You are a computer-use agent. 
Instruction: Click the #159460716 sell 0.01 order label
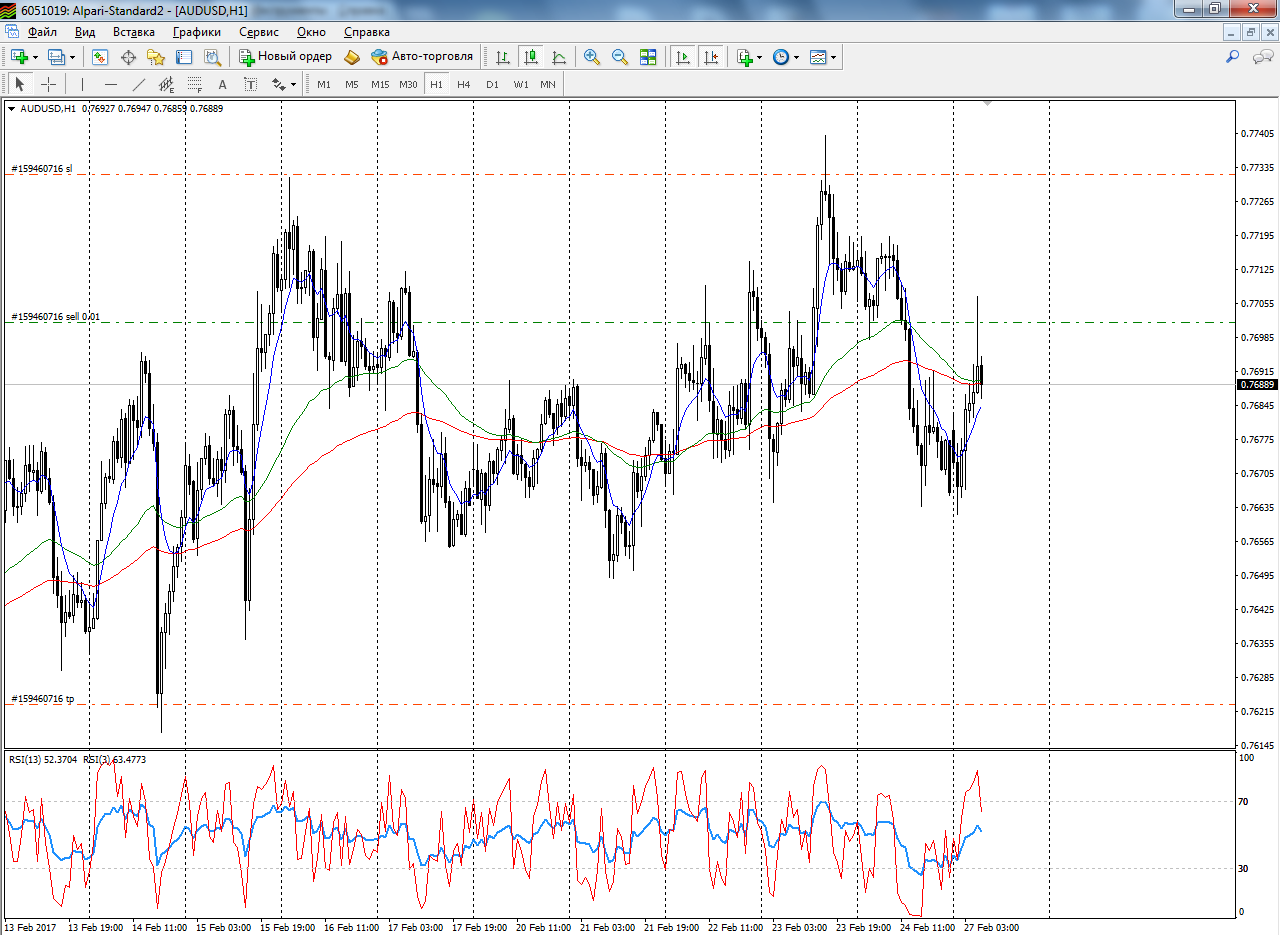click(x=56, y=316)
